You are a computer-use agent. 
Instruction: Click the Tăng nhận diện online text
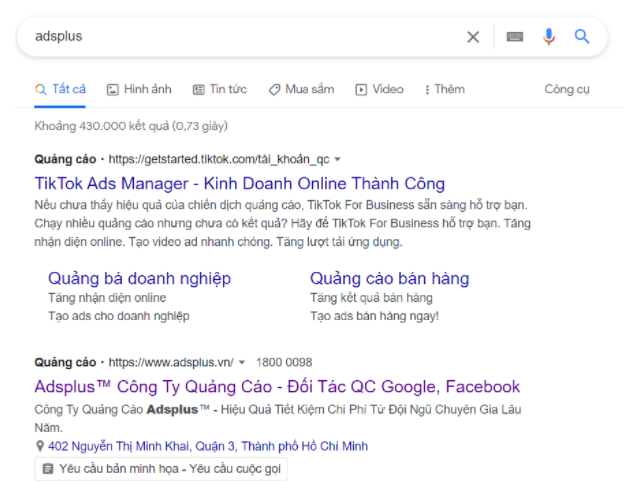pyautogui.click(x=107, y=298)
